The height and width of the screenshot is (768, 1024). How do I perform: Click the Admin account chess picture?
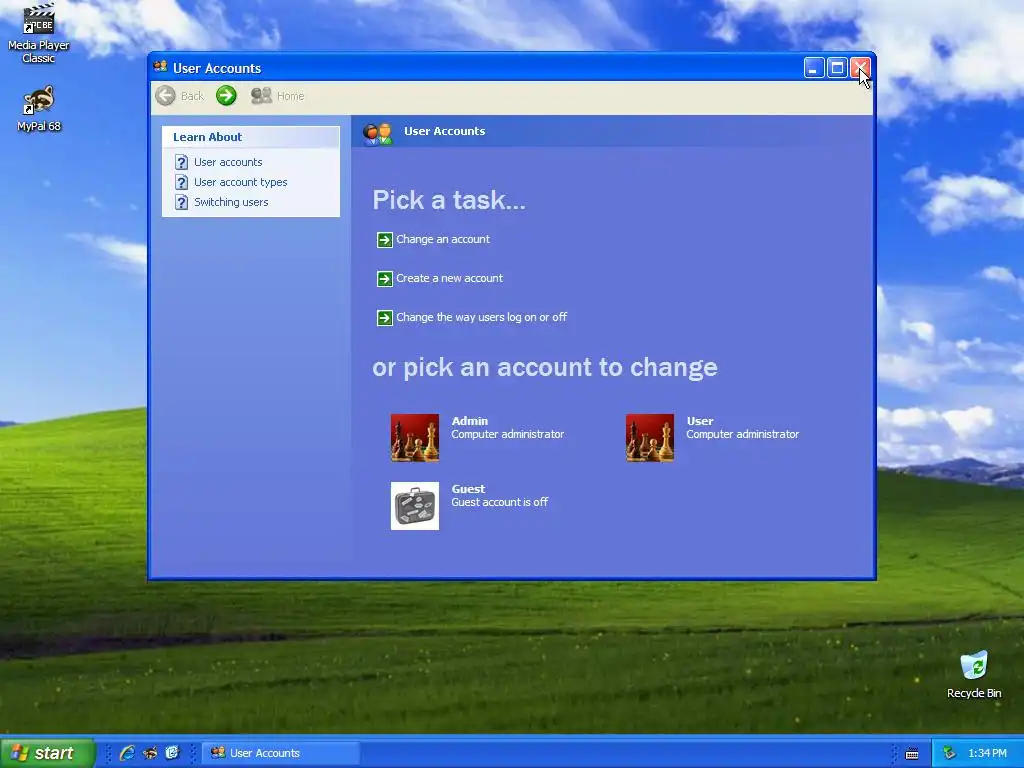coord(415,438)
